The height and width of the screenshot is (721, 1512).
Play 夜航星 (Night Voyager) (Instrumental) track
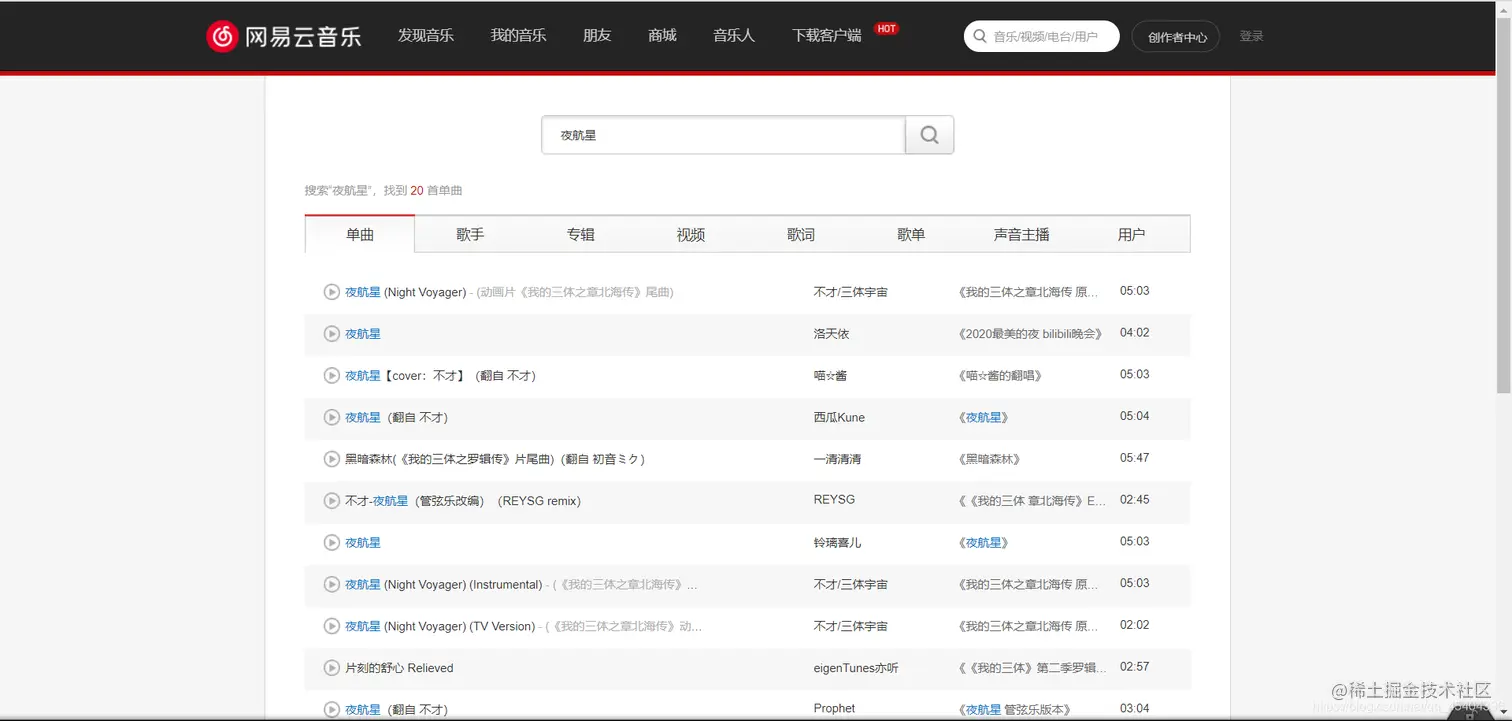pos(332,584)
